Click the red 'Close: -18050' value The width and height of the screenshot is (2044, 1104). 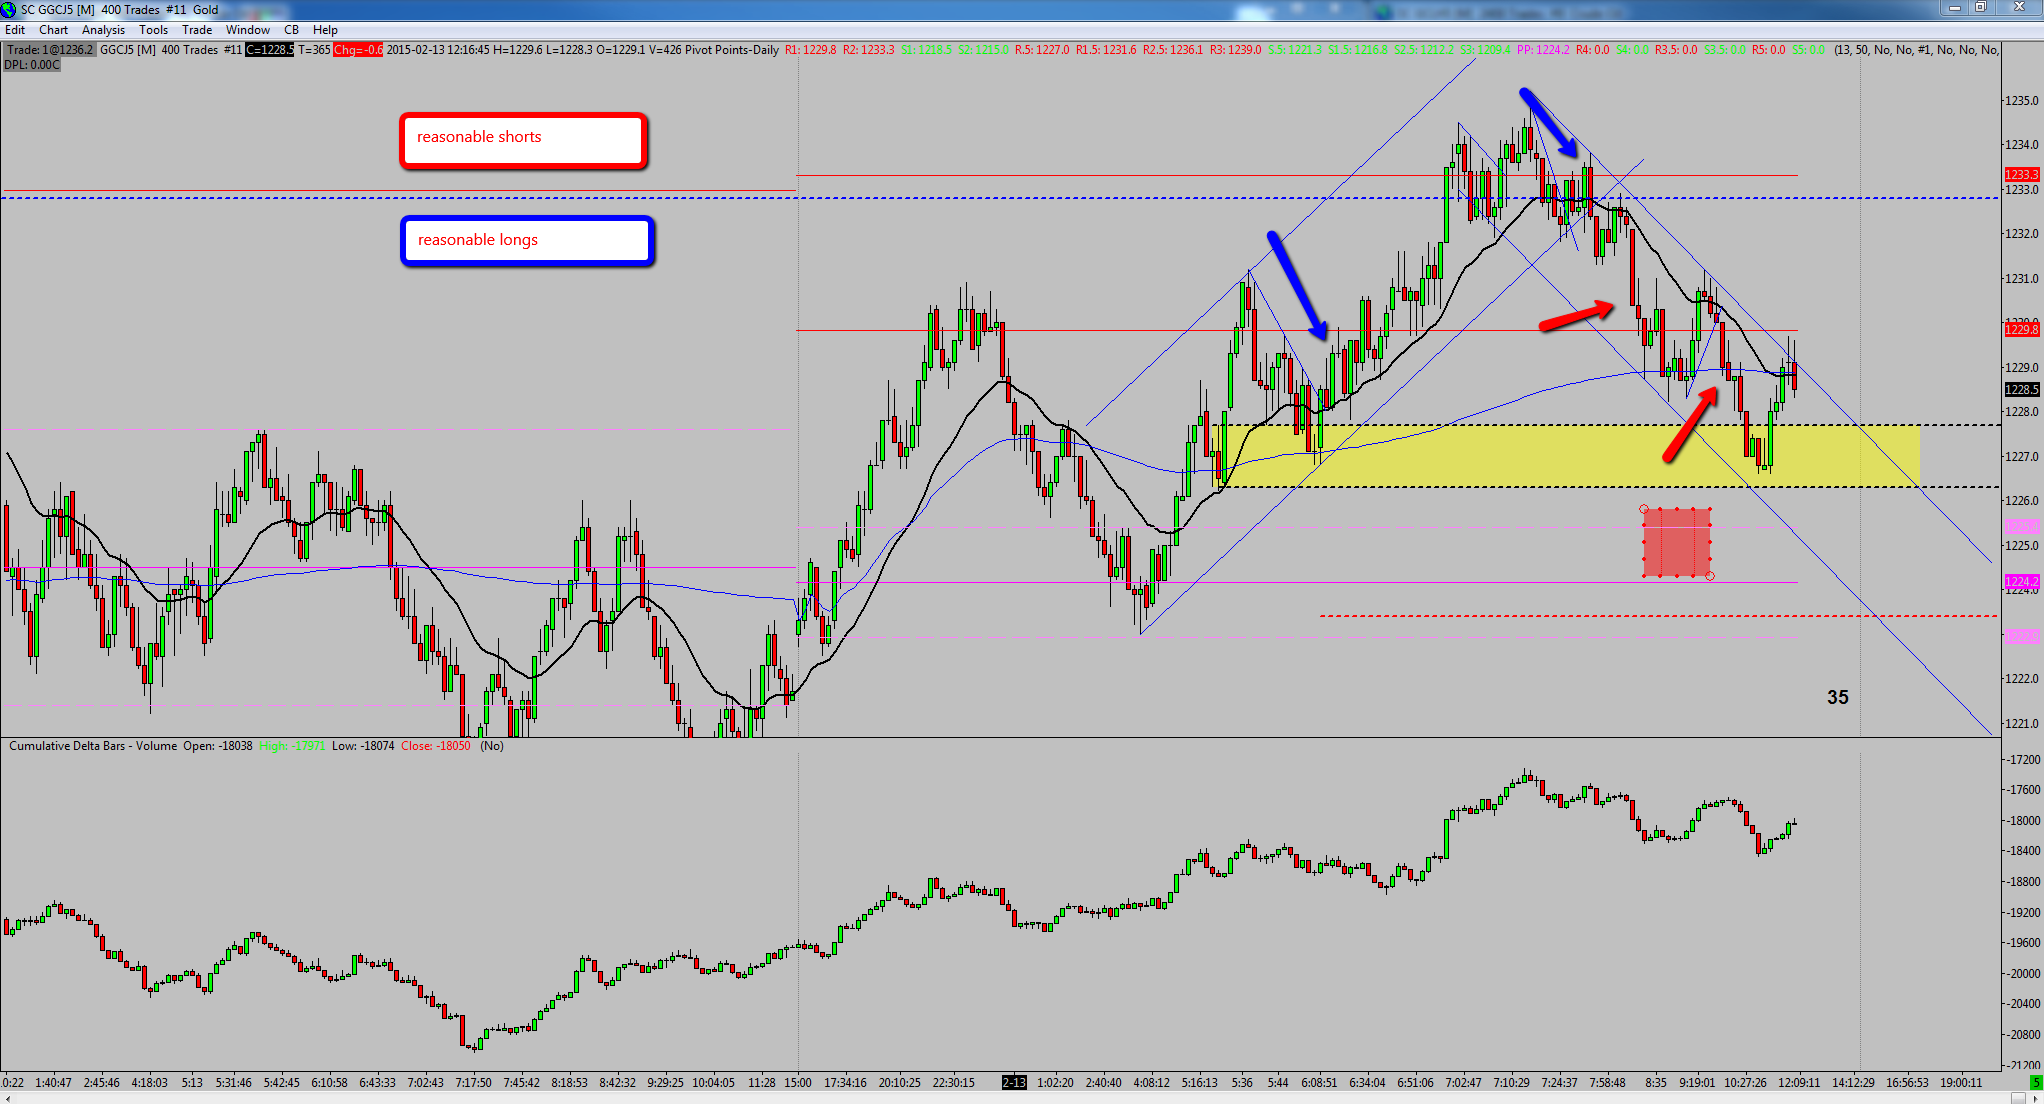point(435,746)
